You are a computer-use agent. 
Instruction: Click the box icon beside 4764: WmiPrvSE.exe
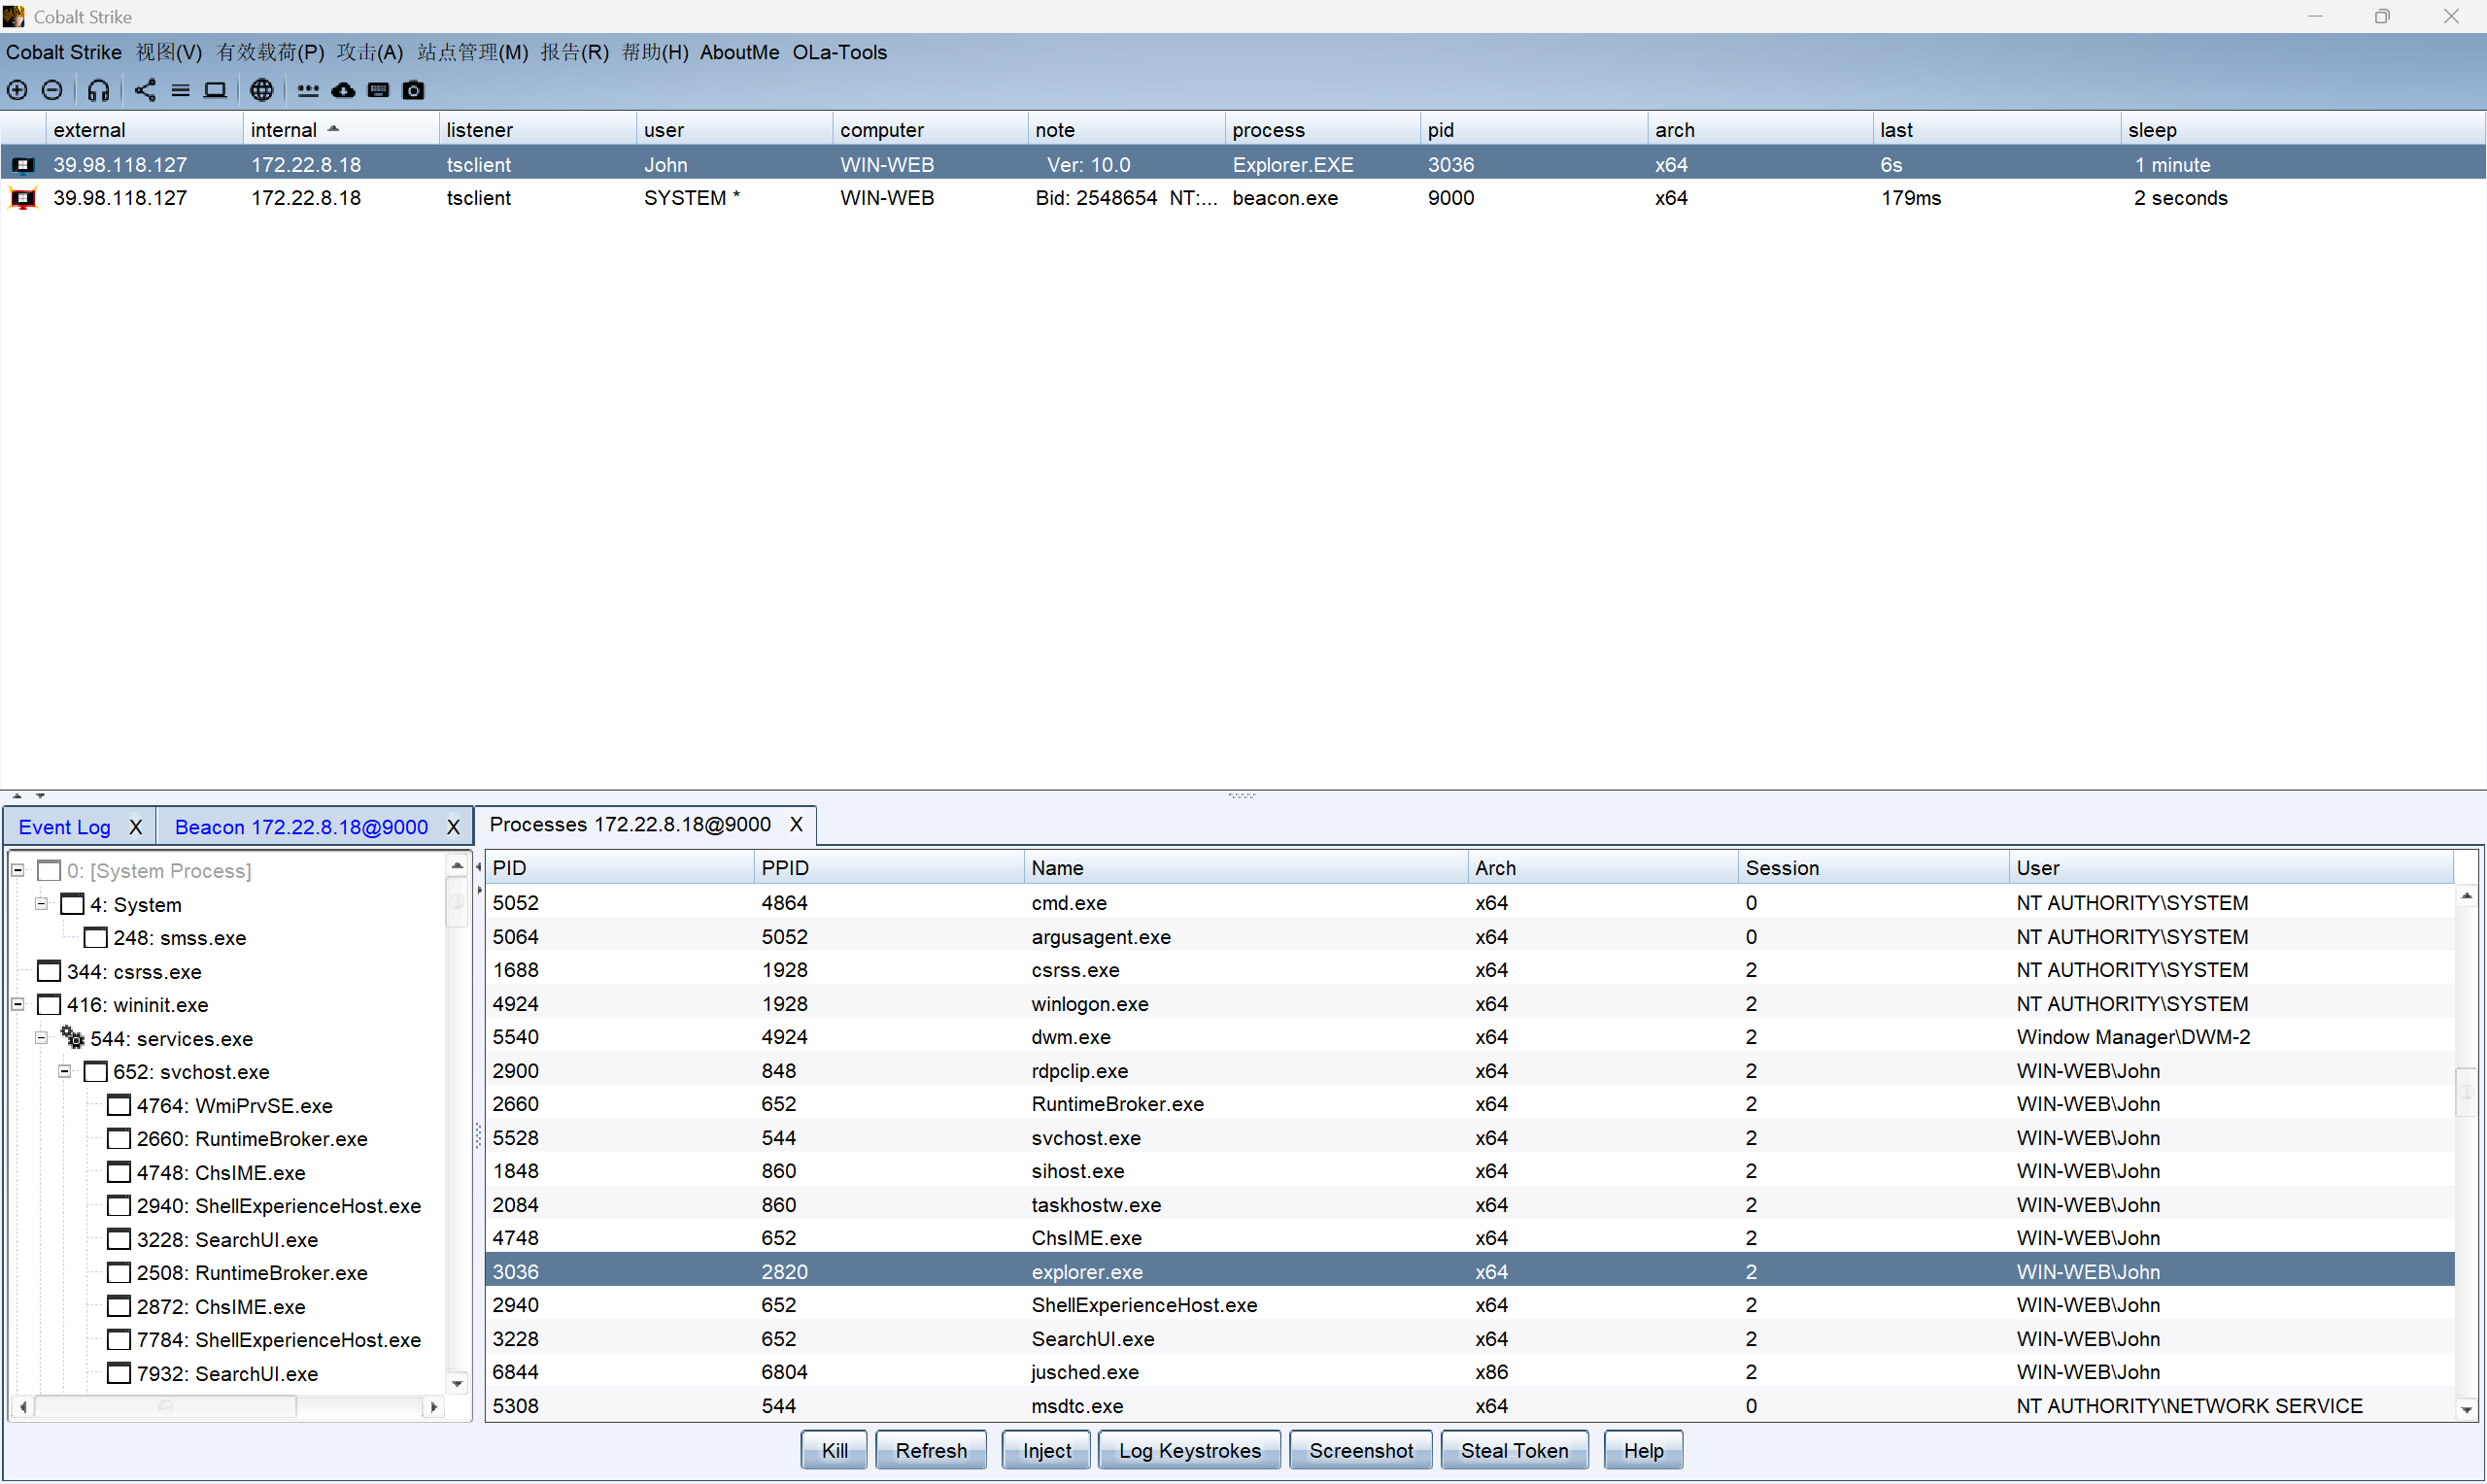tap(119, 1105)
